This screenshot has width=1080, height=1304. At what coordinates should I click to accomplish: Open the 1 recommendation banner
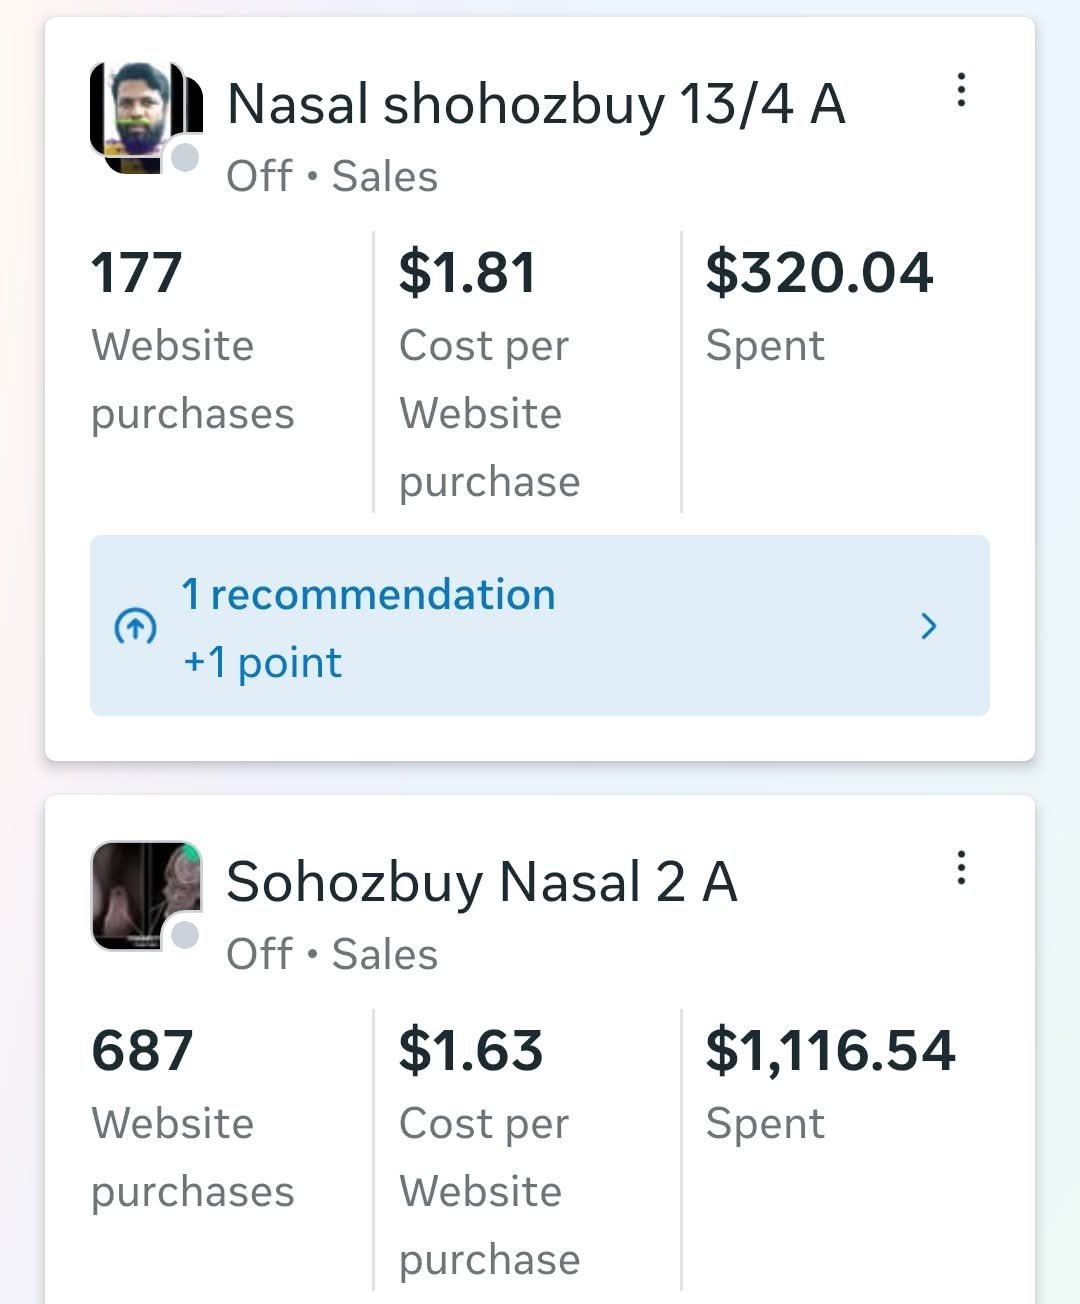click(540, 626)
